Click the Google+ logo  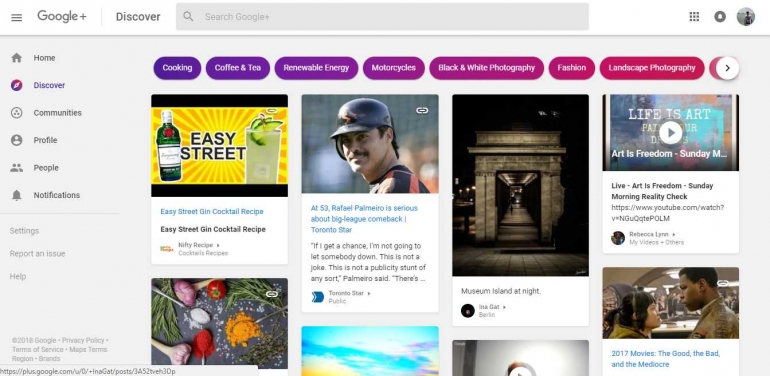(62, 16)
